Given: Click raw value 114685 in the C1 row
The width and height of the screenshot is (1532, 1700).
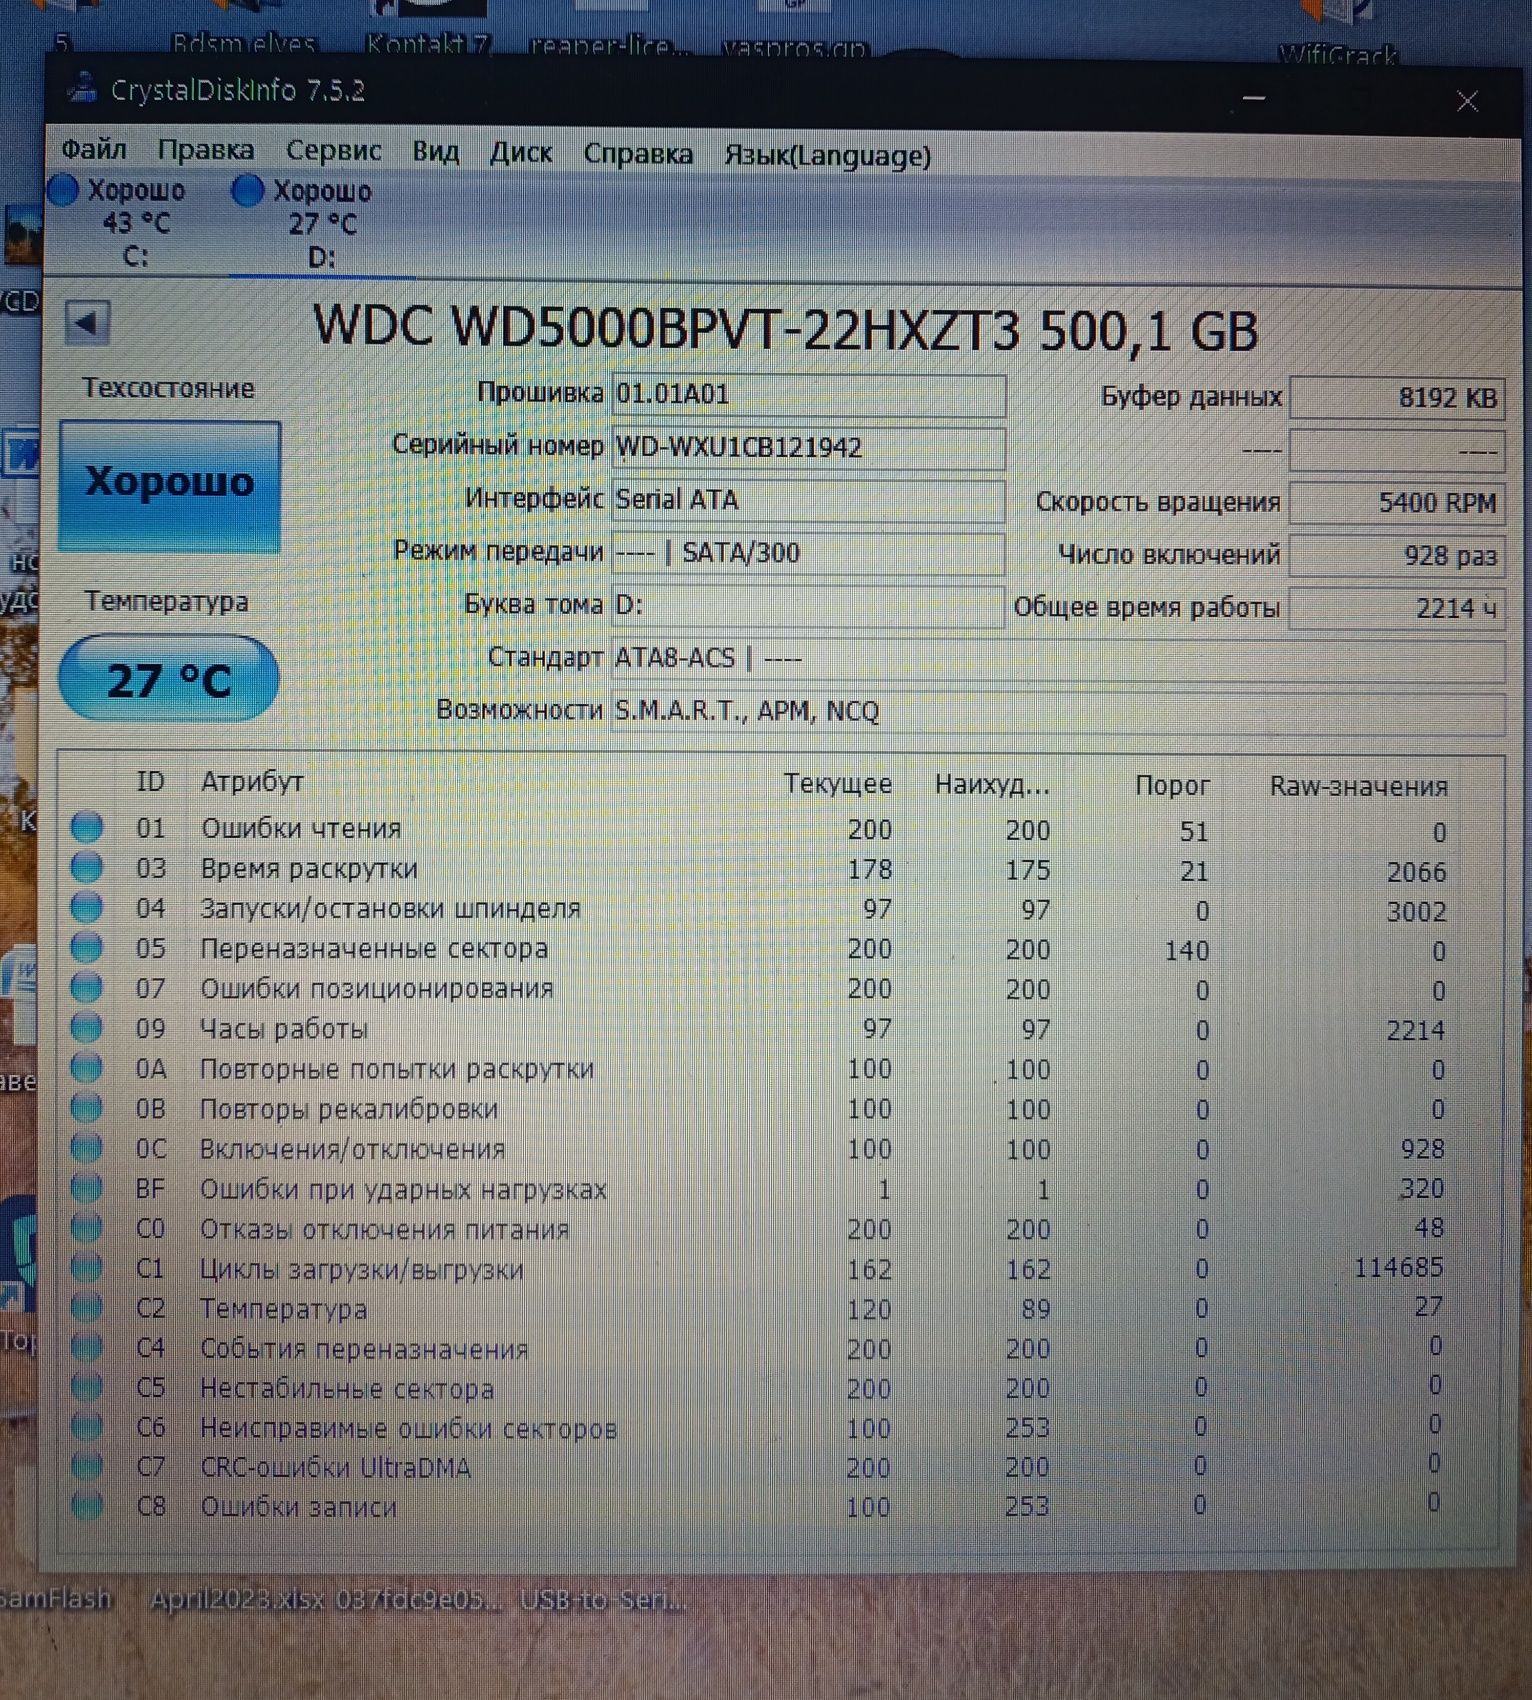Looking at the screenshot, I should 1399,1268.
